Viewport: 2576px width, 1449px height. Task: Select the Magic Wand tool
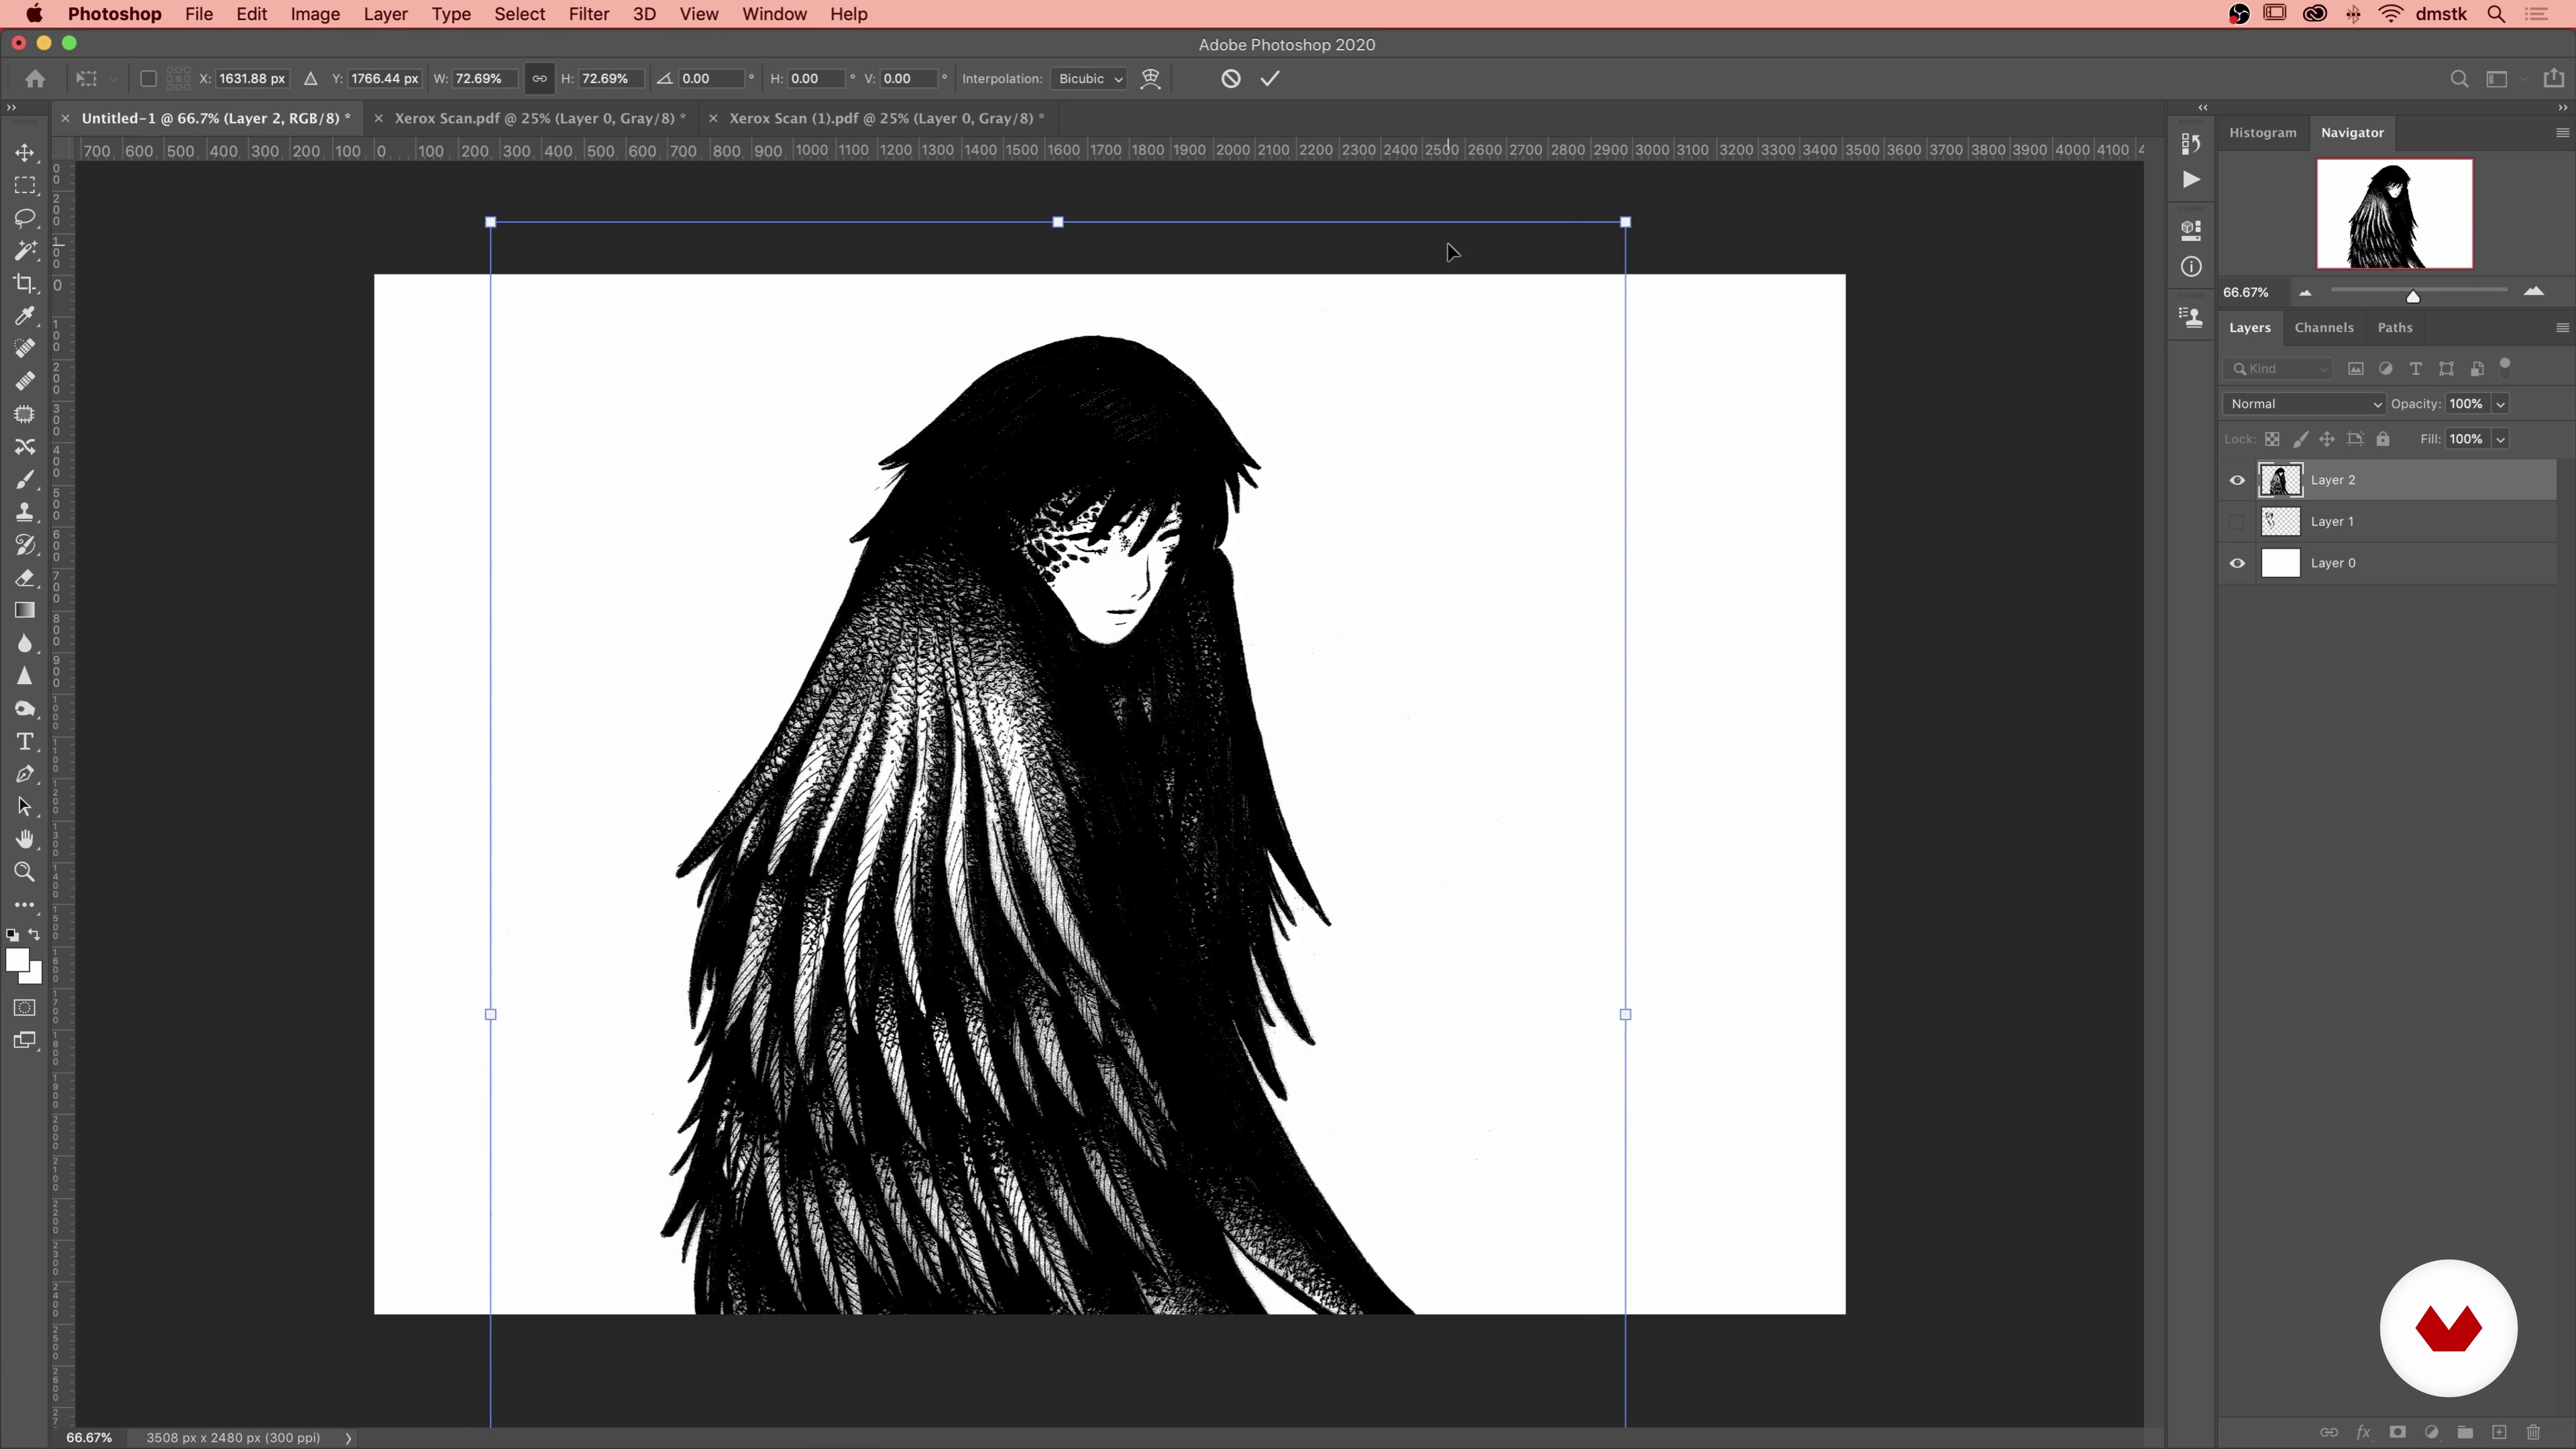(x=24, y=250)
